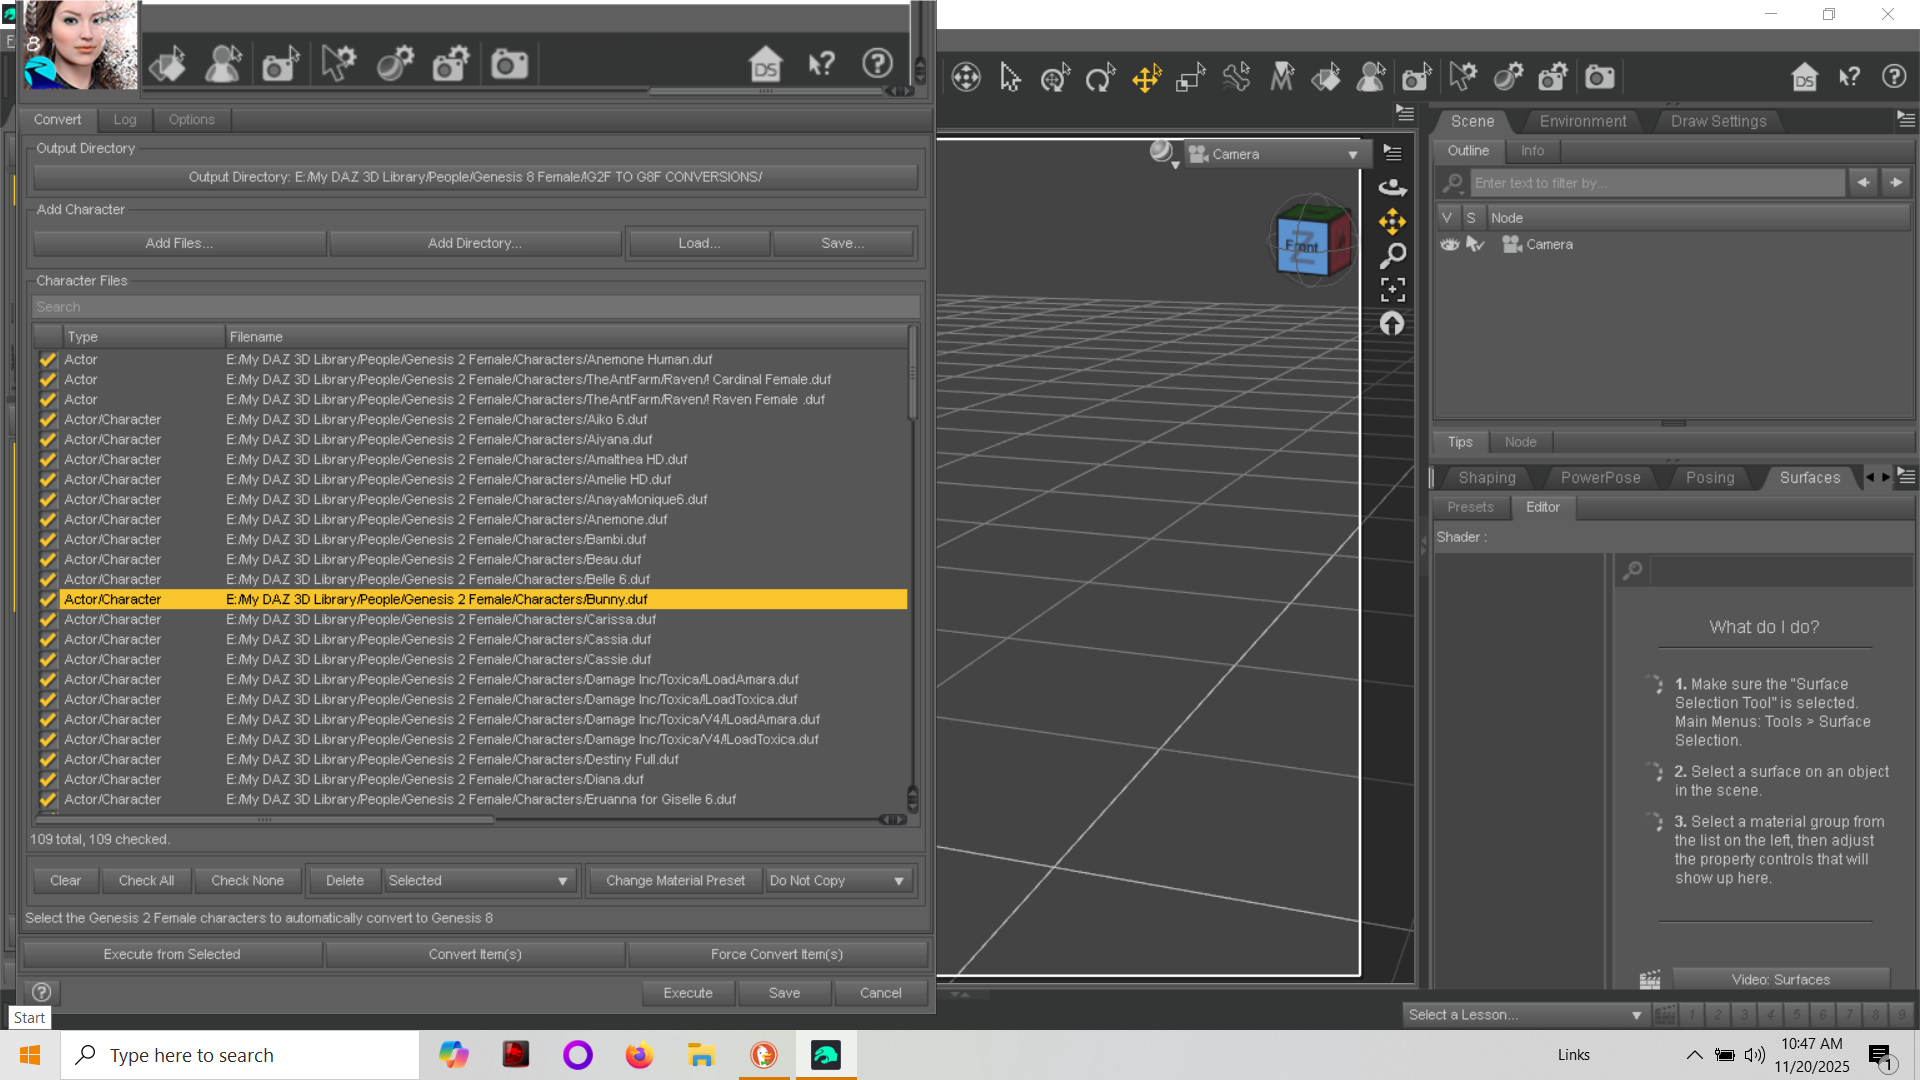This screenshot has width=1920, height=1080.
Task: Activate the Translate tool with yellow arrows
Action: point(1146,78)
